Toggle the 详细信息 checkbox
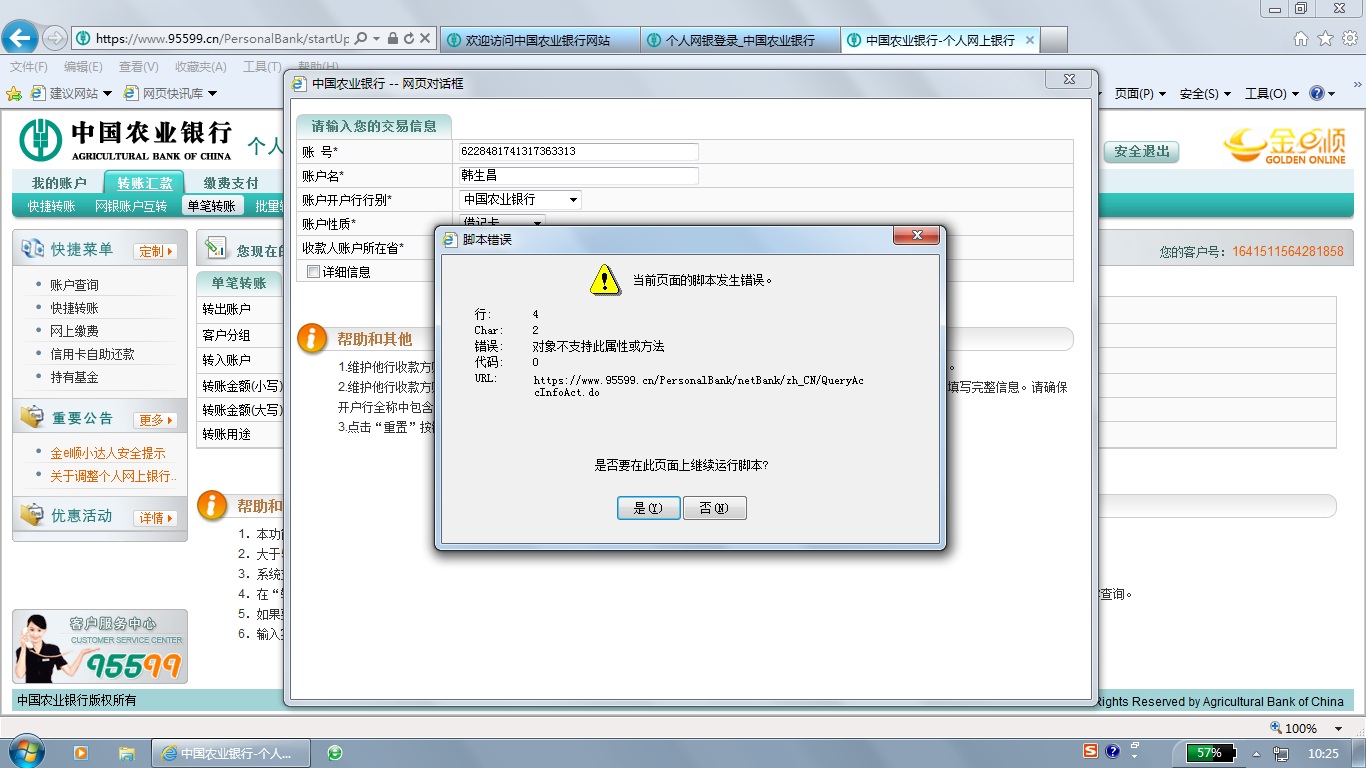 (x=314, y=272)
